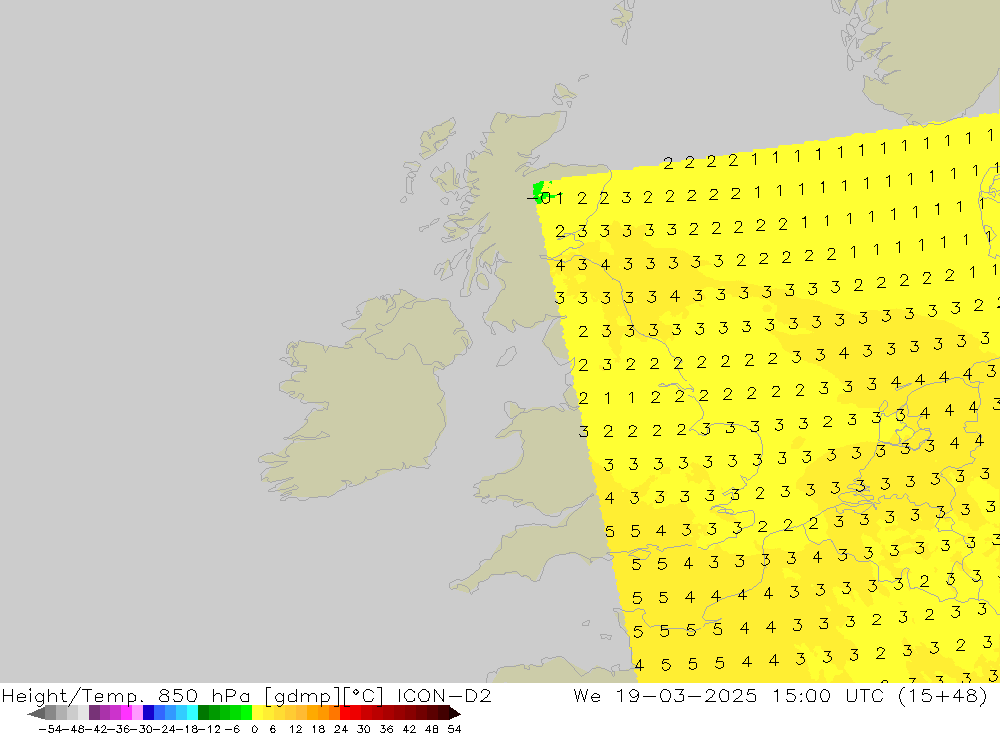Viewport: 1000px width, 733px height.
Task: Click the '[gdmp][°C]' units label
Action: pyautogui.click(x=324, y=696)
